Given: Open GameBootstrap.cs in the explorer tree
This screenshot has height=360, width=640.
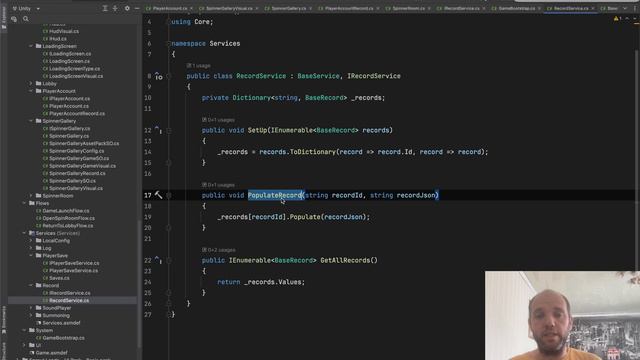Looking at the screenshot, I should click(x=60, y=338).
